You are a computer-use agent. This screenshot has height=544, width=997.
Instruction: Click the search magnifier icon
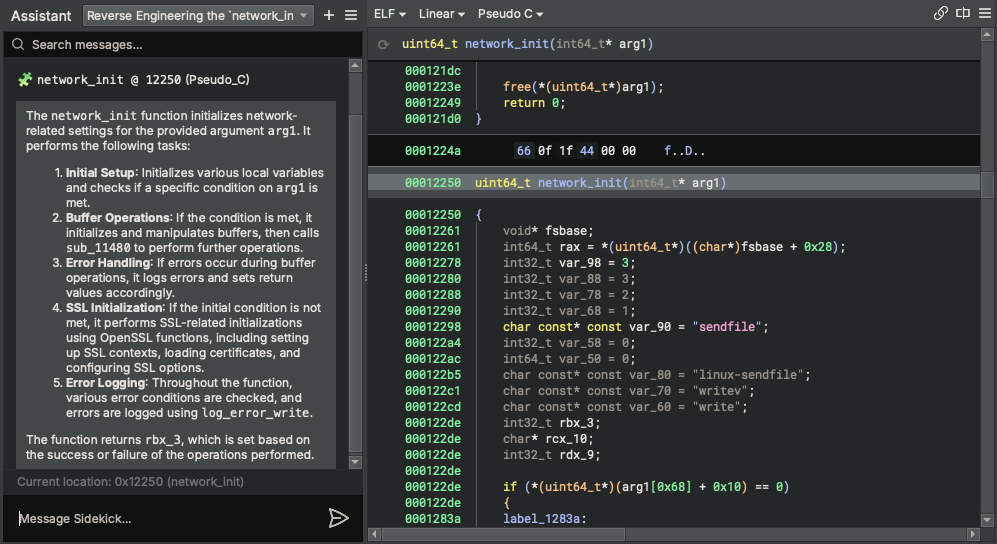pos(18,44)
